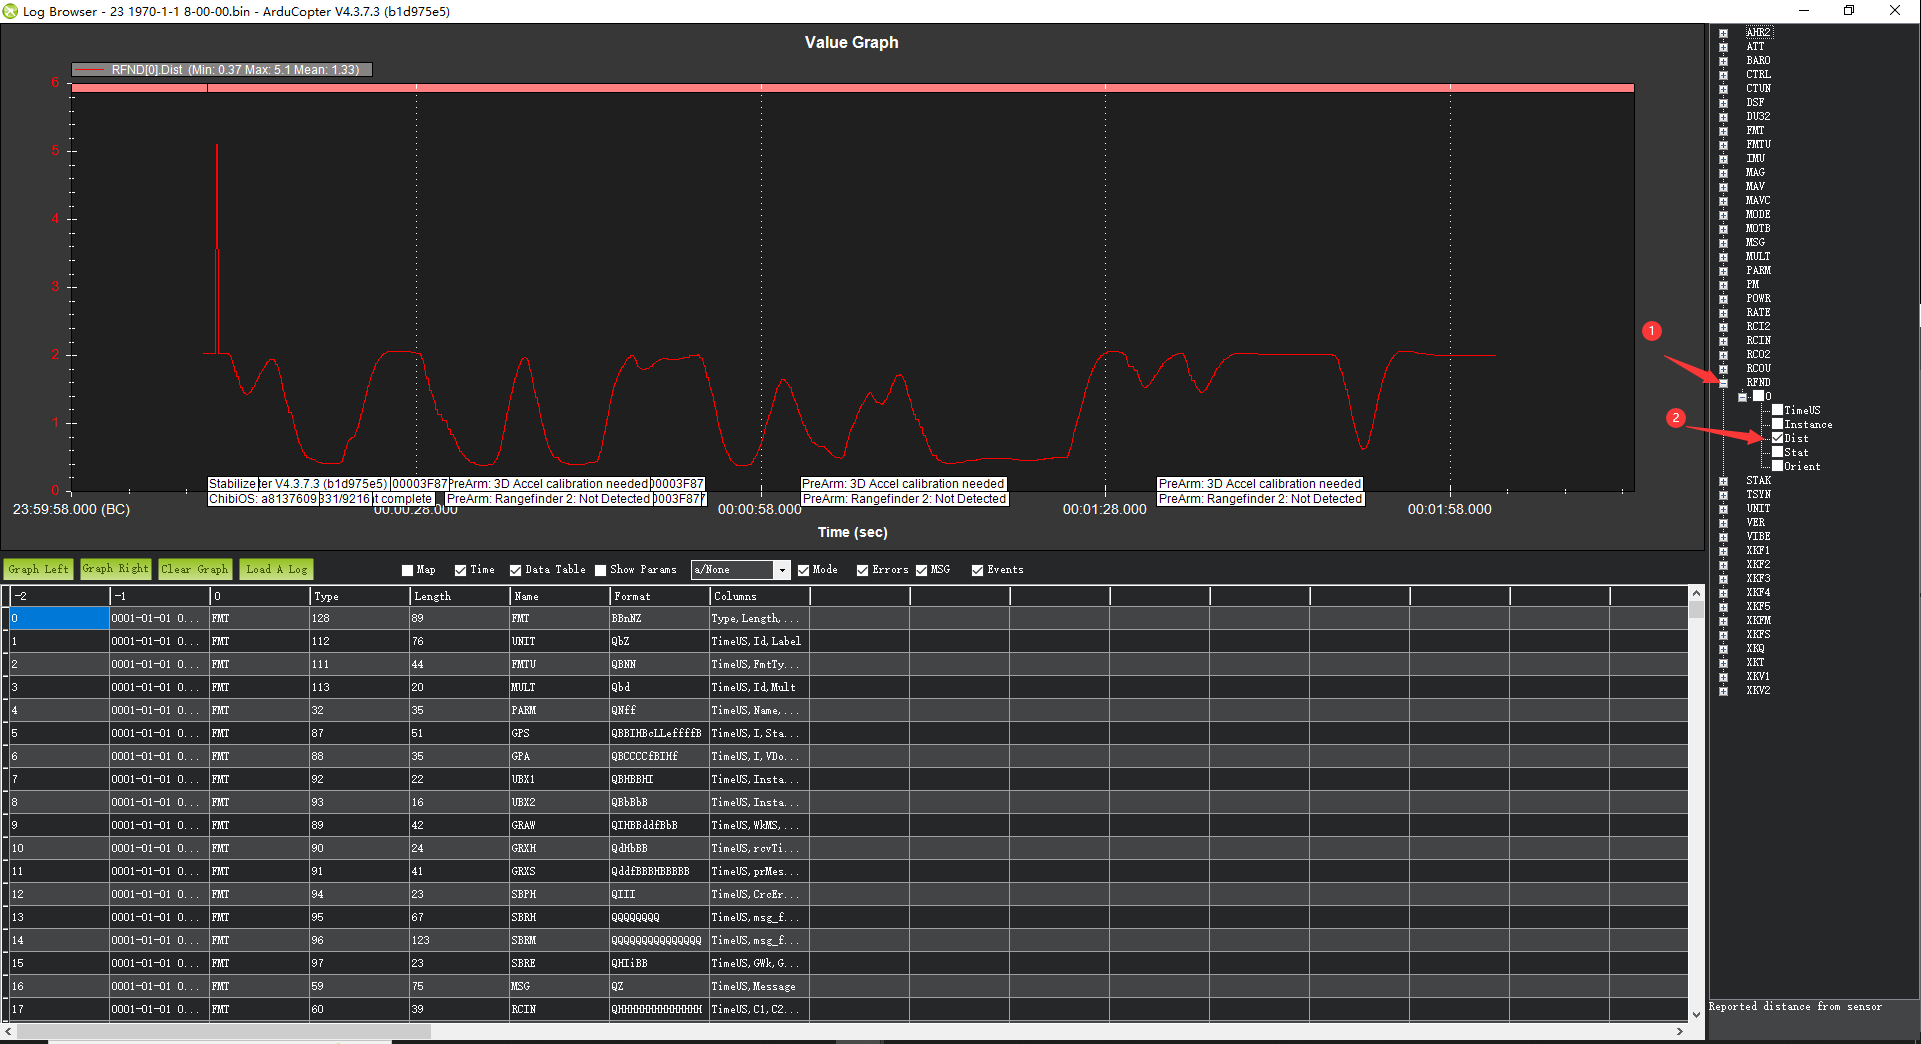This screenshot has width=1921, height=1044.
Task: Uncheck the Dist checkbox under RFND
Action: tap(1777, 438)
